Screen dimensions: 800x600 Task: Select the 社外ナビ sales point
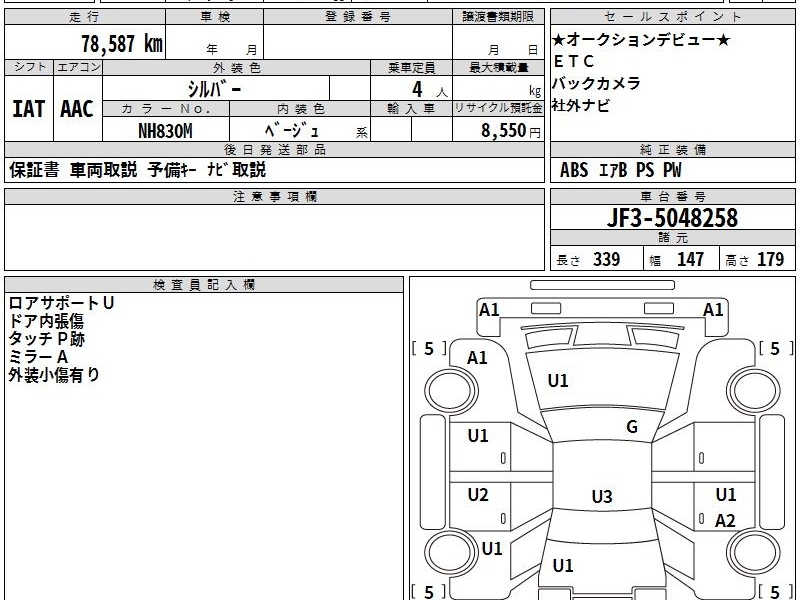pyautogui.click(x=581, y=106)
